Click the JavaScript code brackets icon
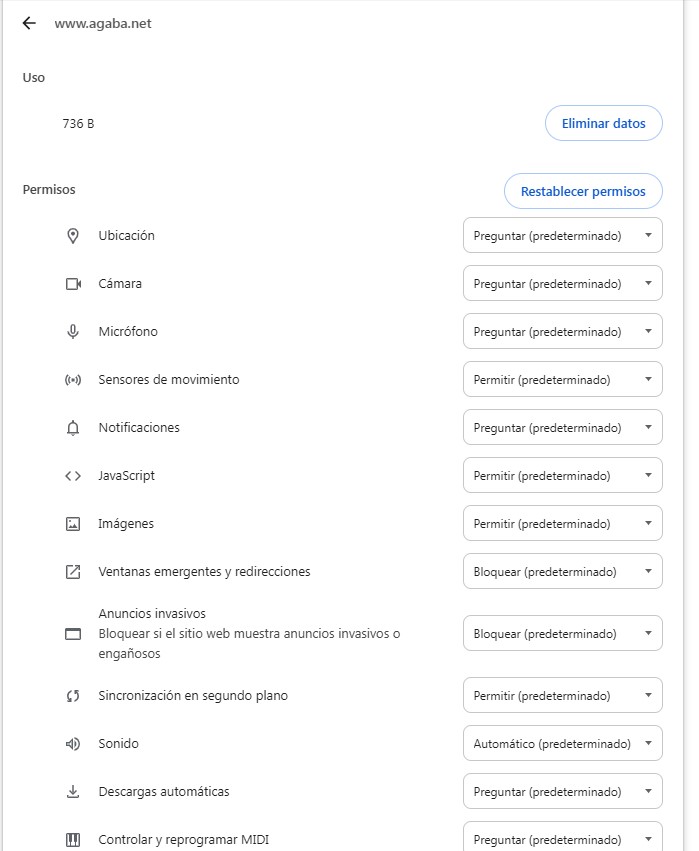The width and height of the screenshot is (699, 851). click(73, 476)
